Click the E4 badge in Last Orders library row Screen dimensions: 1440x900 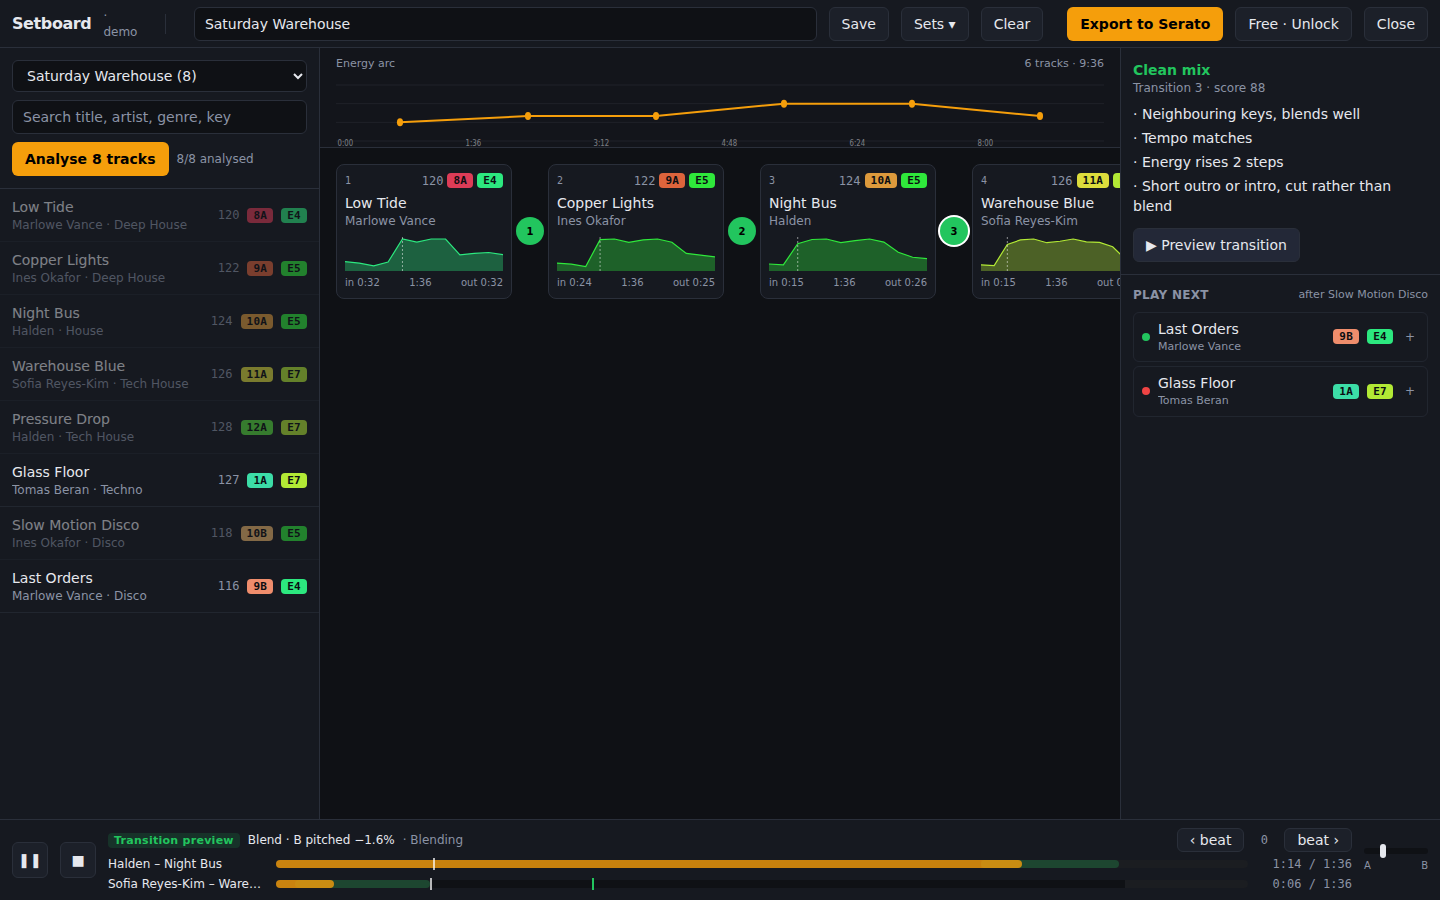[x=294, y=586]
